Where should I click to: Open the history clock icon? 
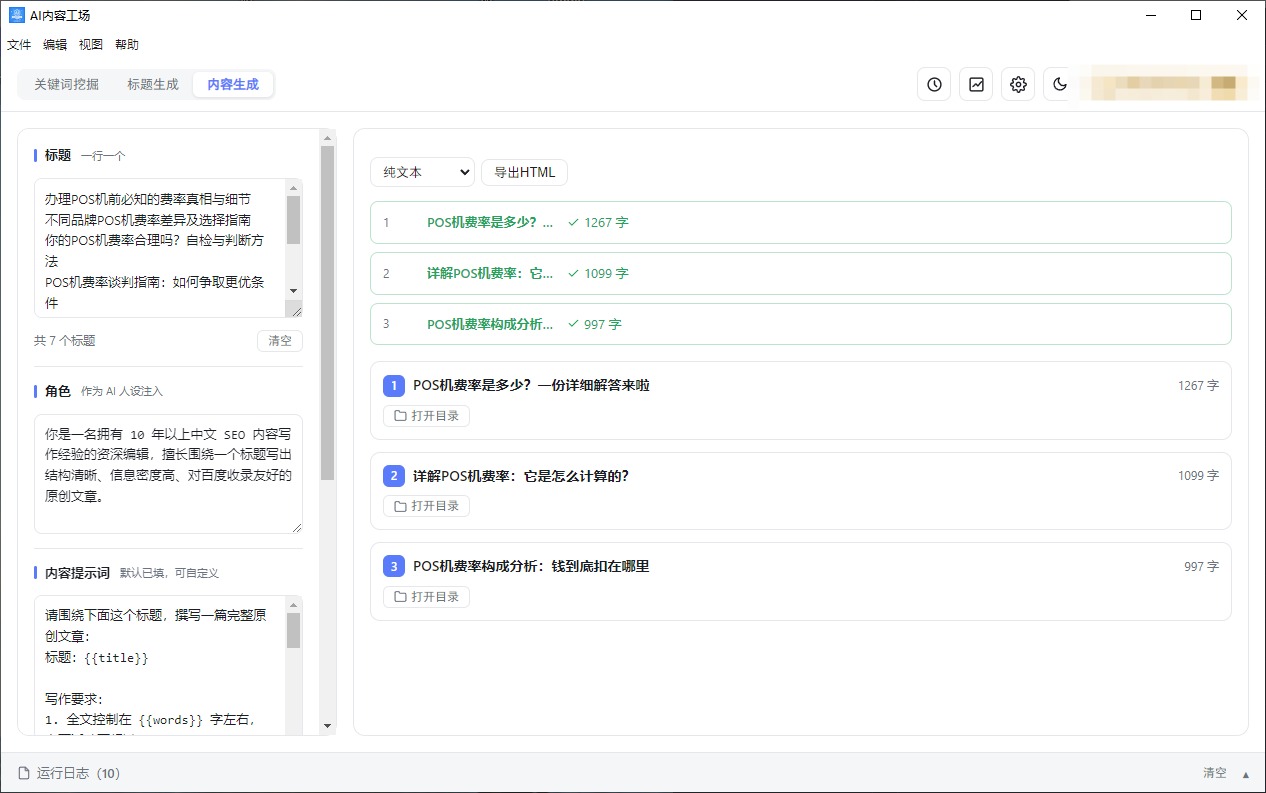(934, 85)
